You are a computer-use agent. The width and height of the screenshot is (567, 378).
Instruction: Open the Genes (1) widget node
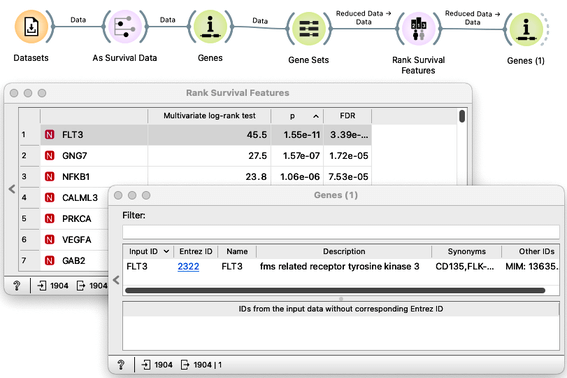tap(526, 29)
